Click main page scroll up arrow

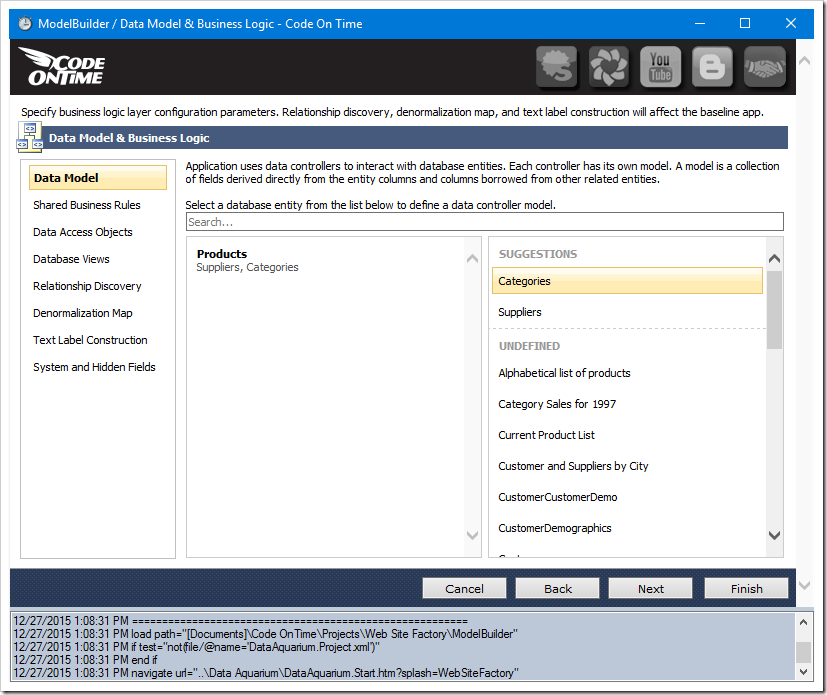pyautogui.click(x=804, y=61)
